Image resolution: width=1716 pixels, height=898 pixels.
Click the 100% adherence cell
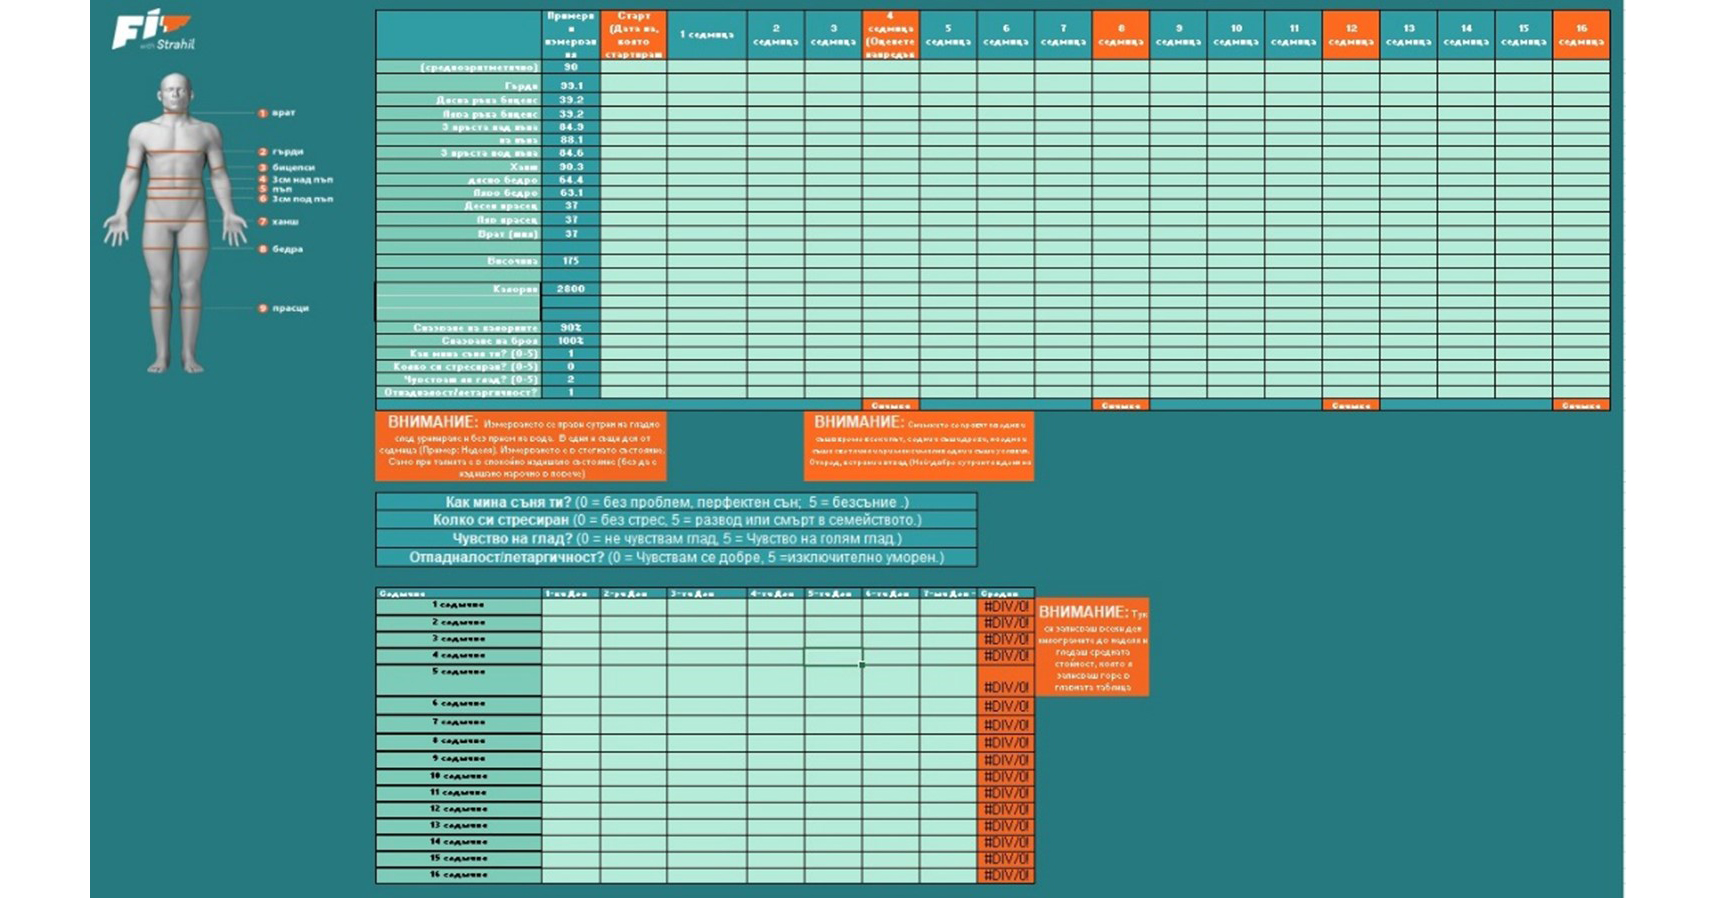coord(571,341)
